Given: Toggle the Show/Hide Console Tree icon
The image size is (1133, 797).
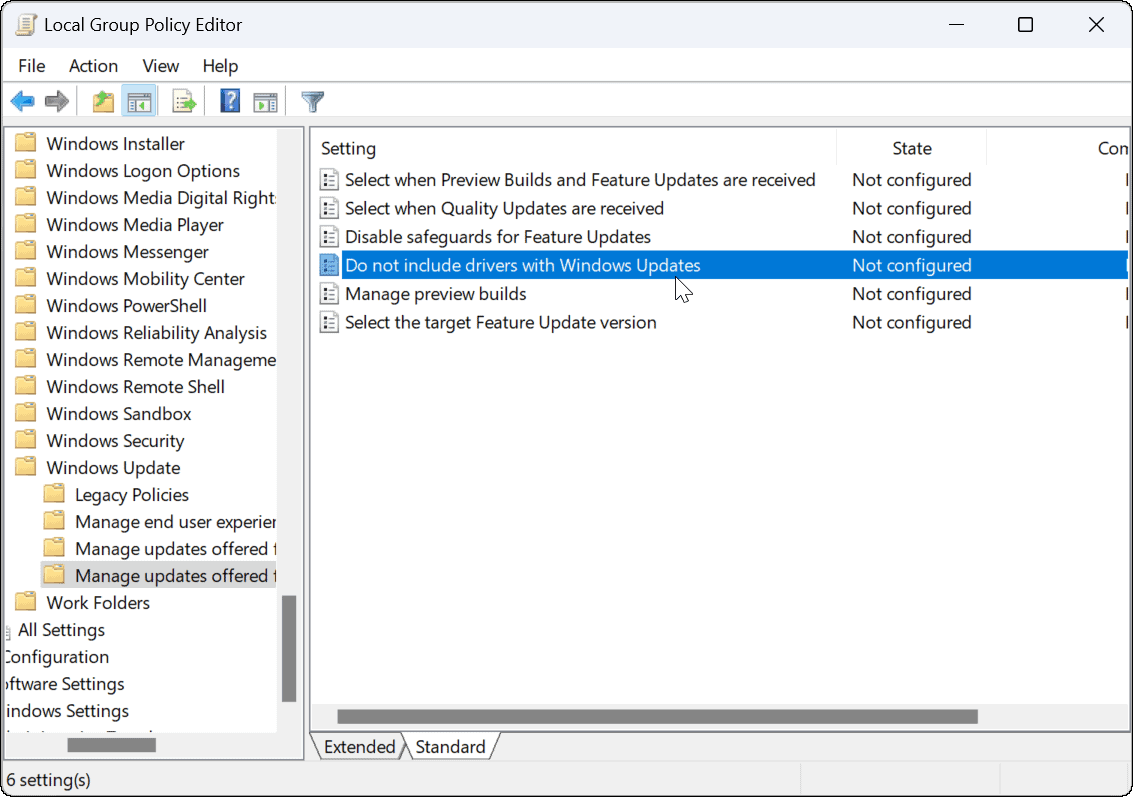Looking at the screenshot, I should coord(139,100).
